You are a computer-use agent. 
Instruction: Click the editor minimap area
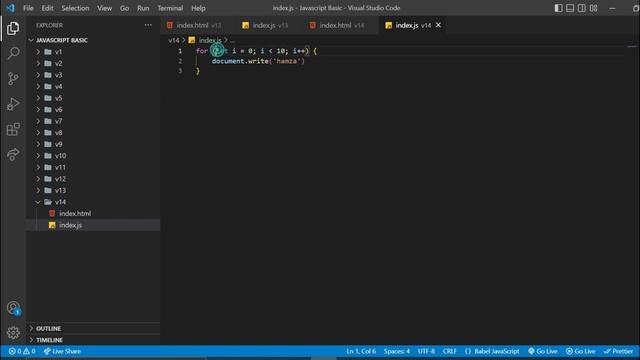pyautogui.click(x=632, y=47)
